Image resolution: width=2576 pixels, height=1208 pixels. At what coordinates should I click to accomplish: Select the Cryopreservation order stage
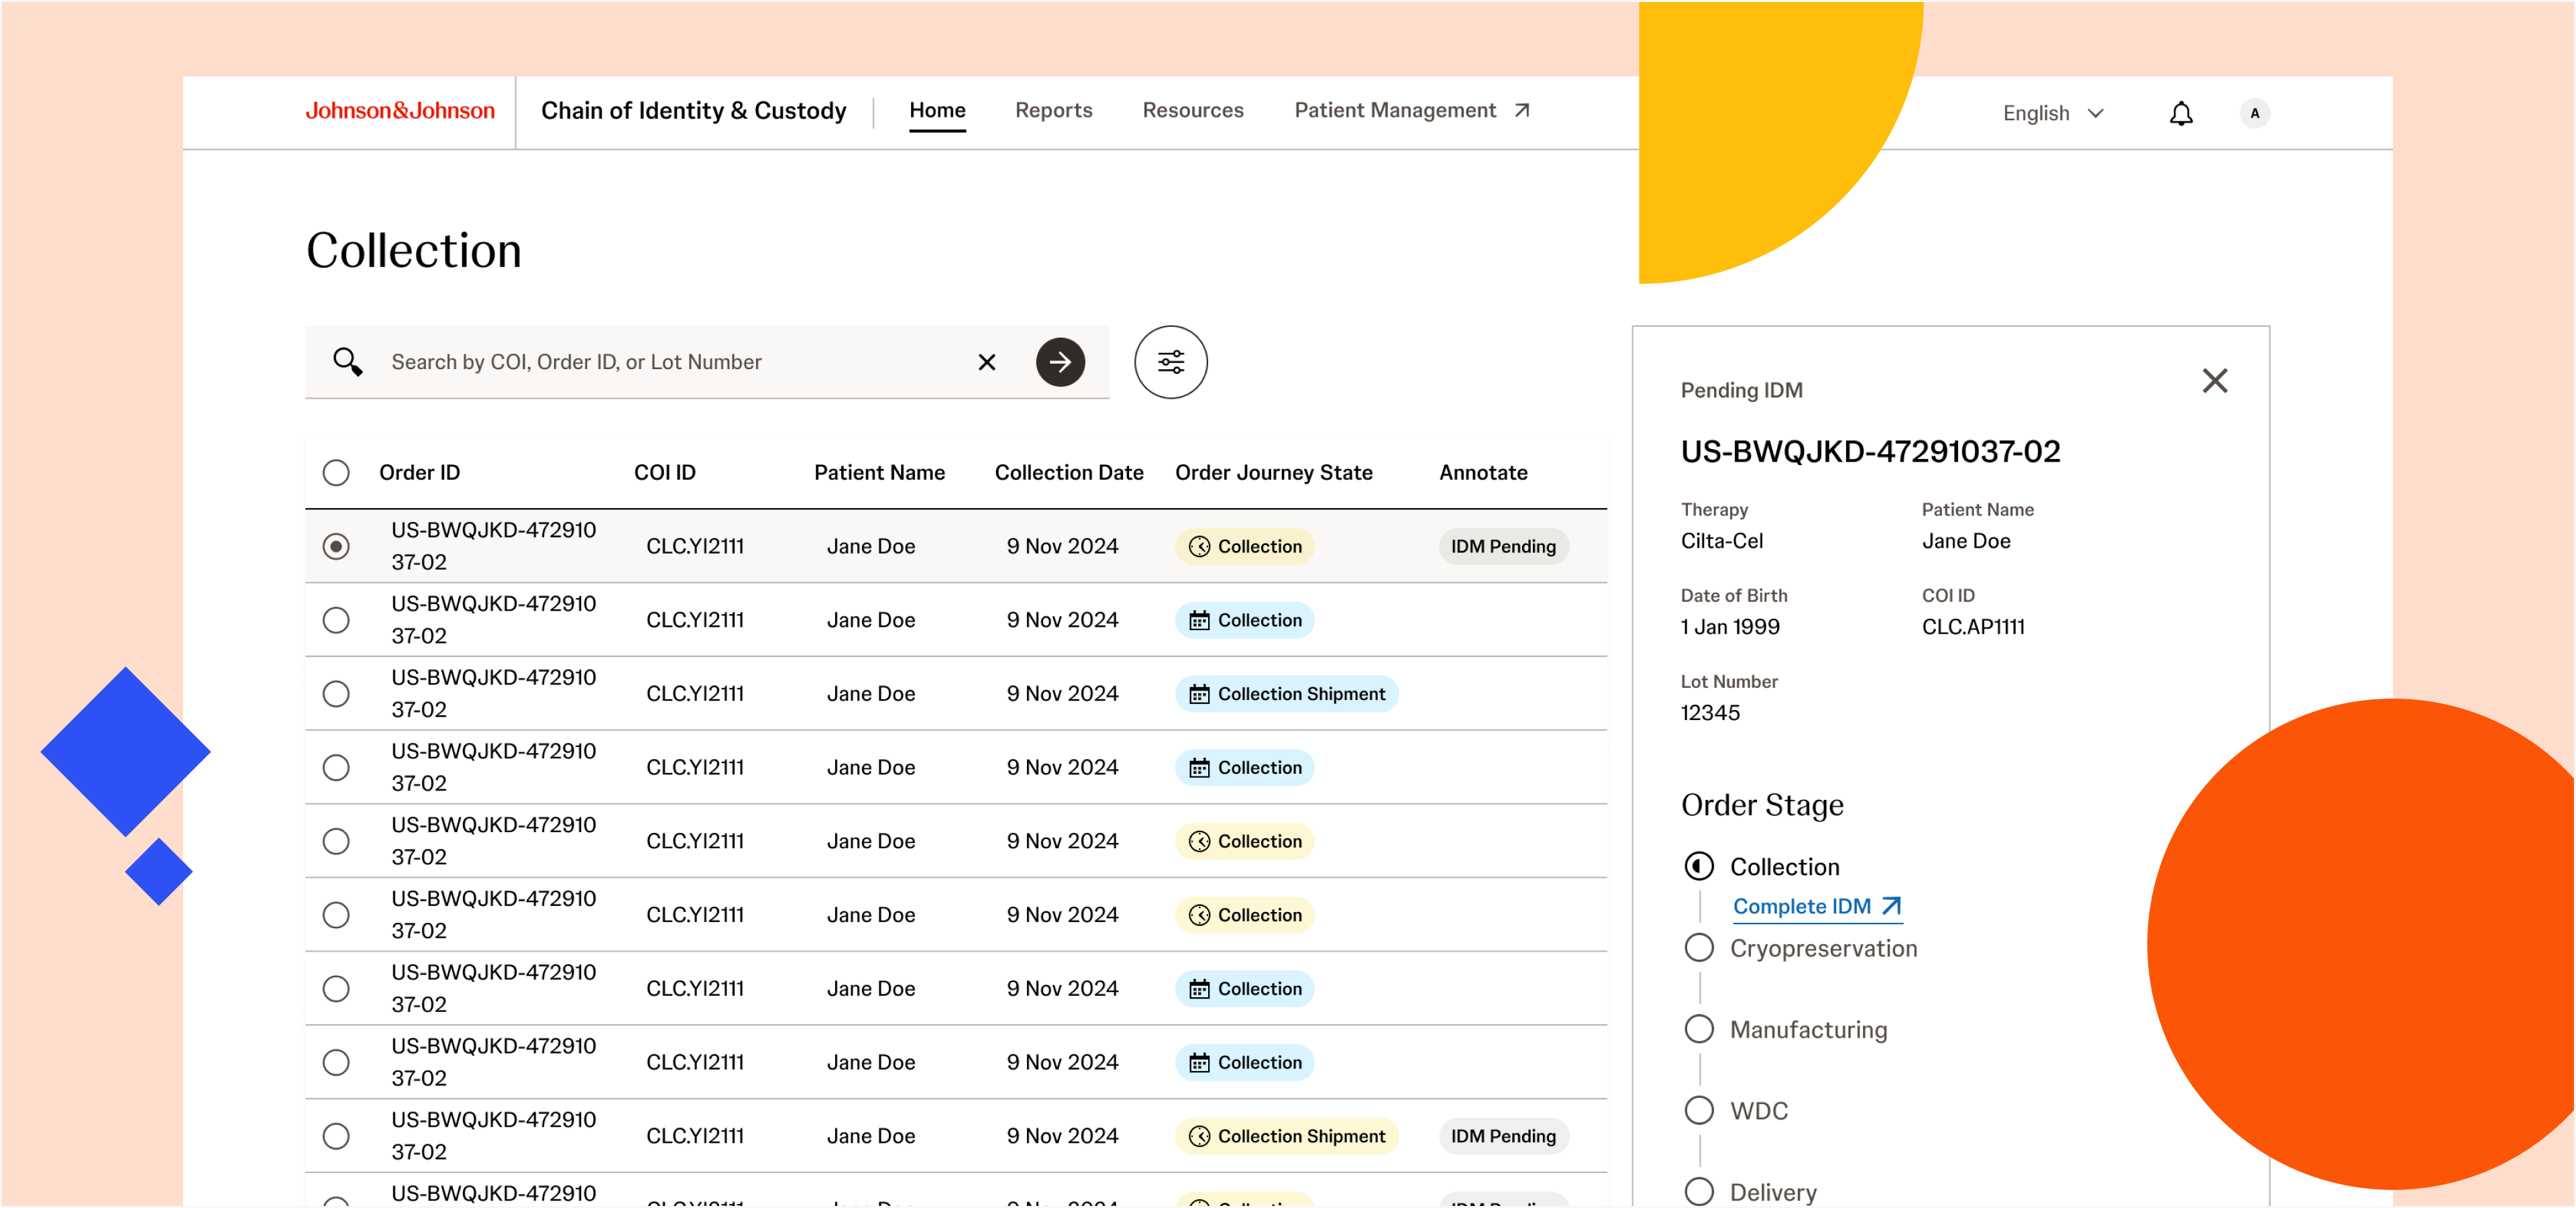1822,948
